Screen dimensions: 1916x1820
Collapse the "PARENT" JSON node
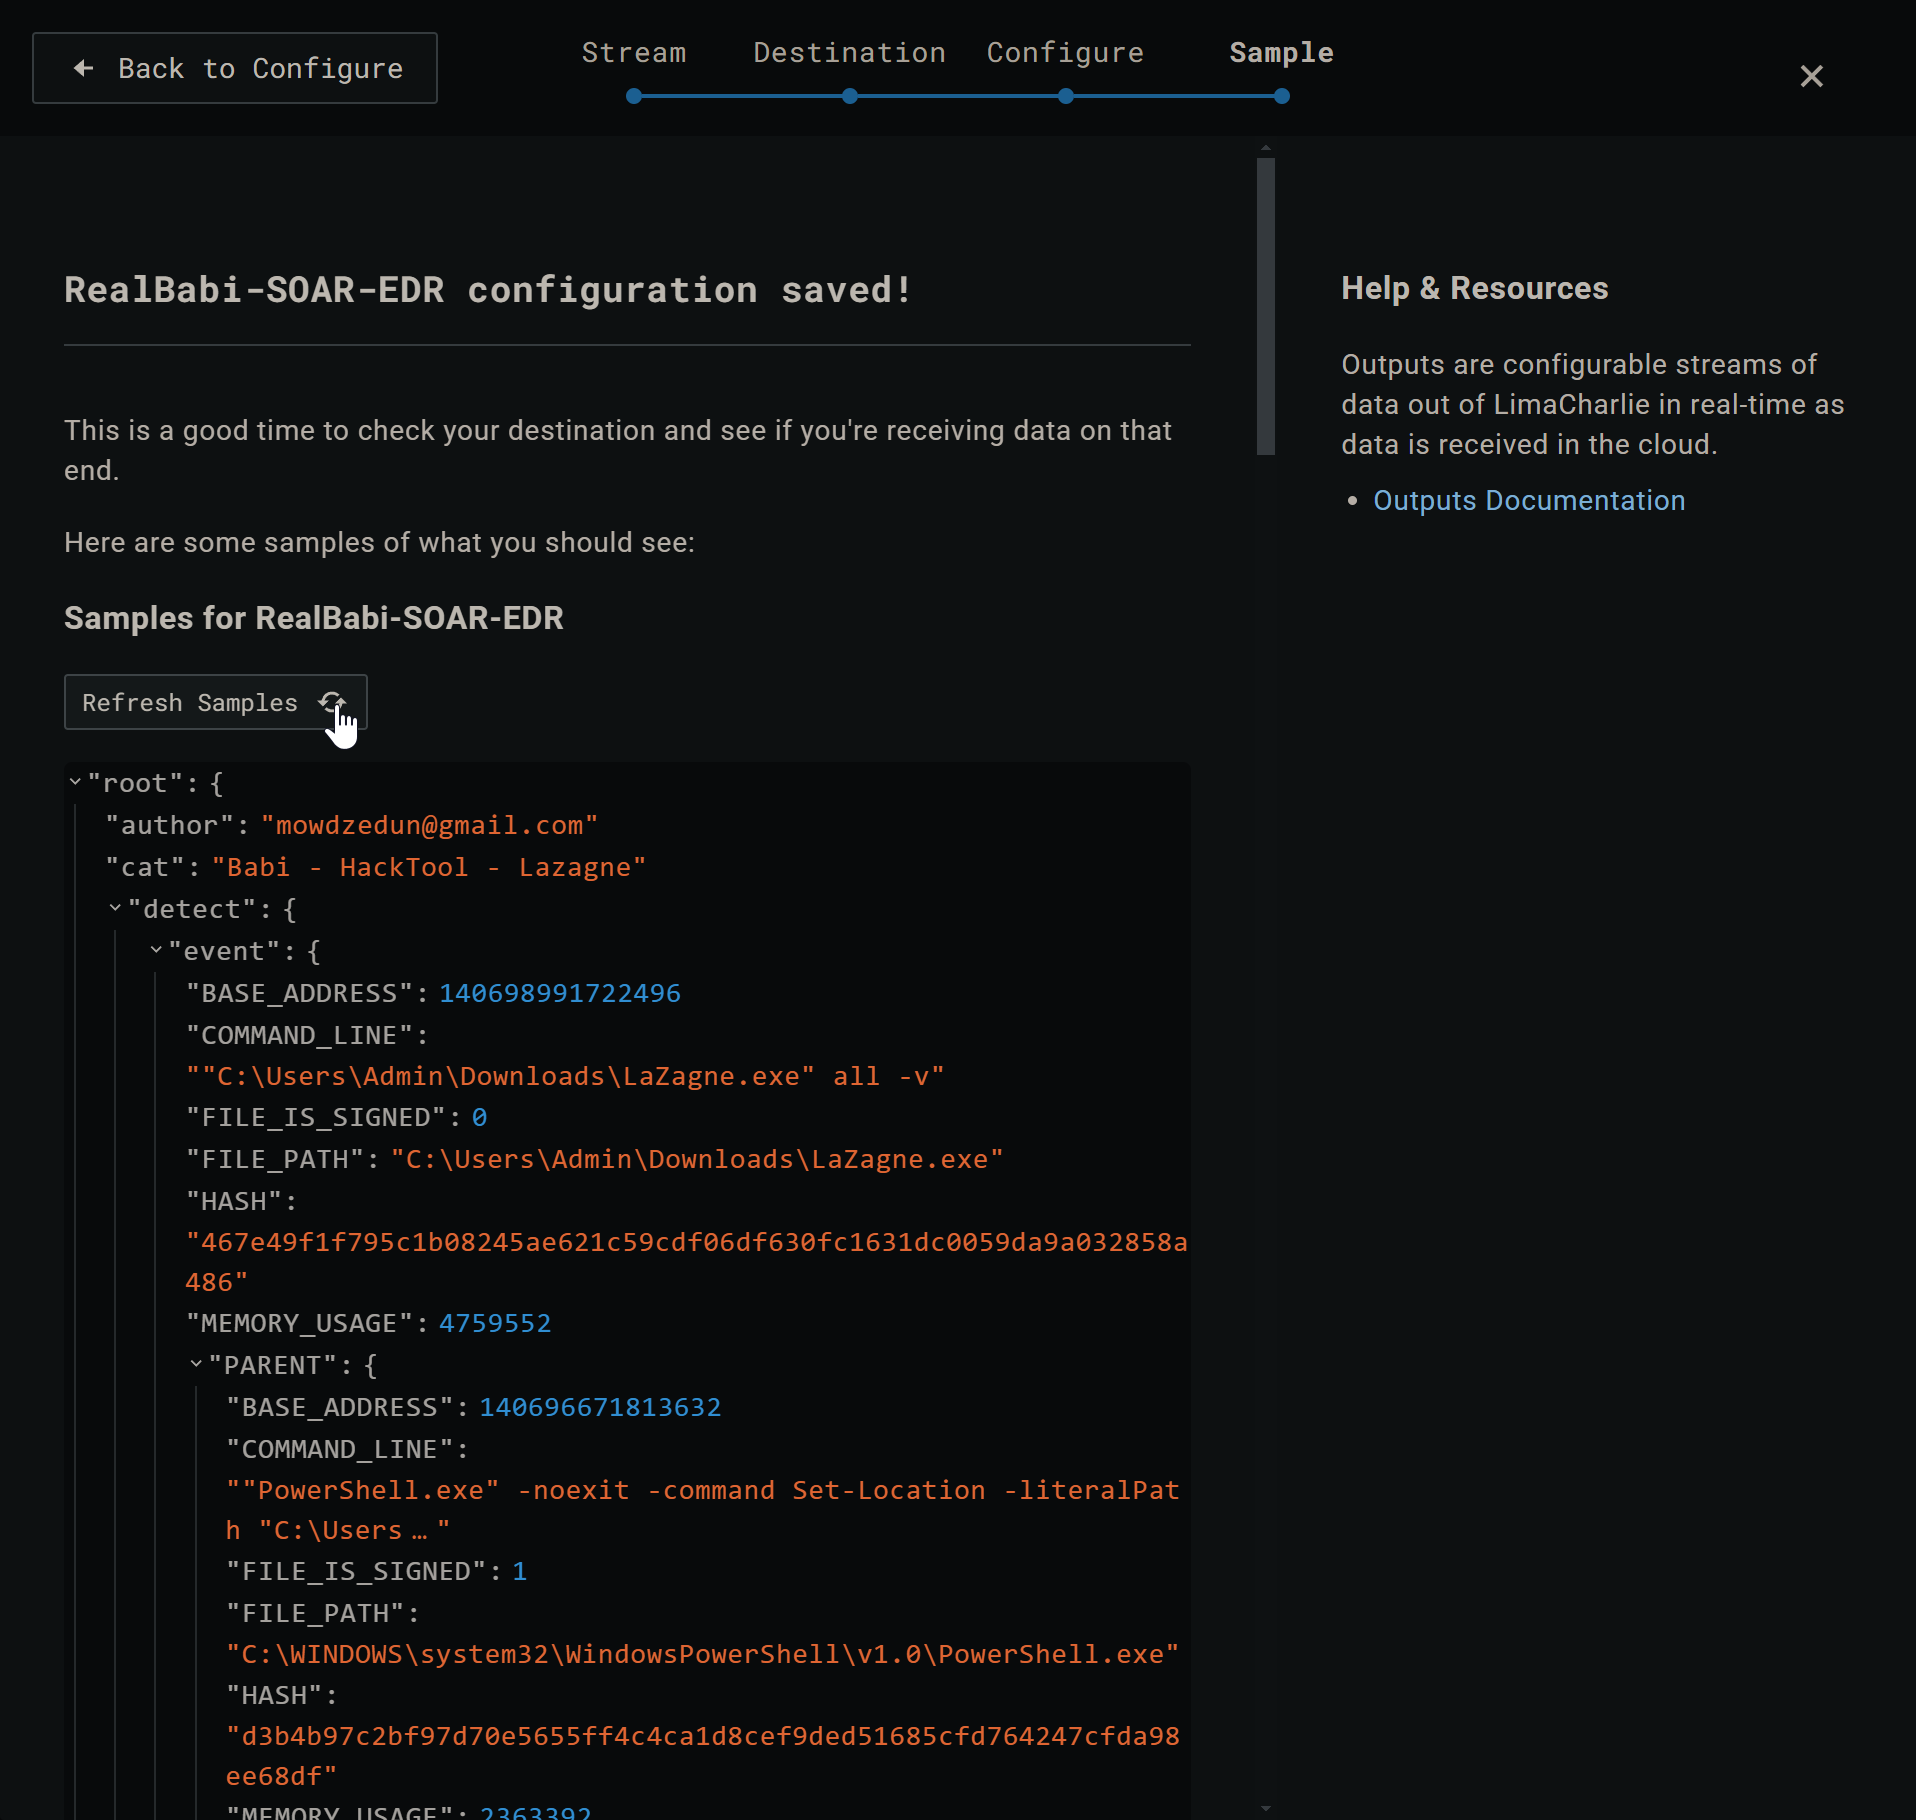(196, 1364)
